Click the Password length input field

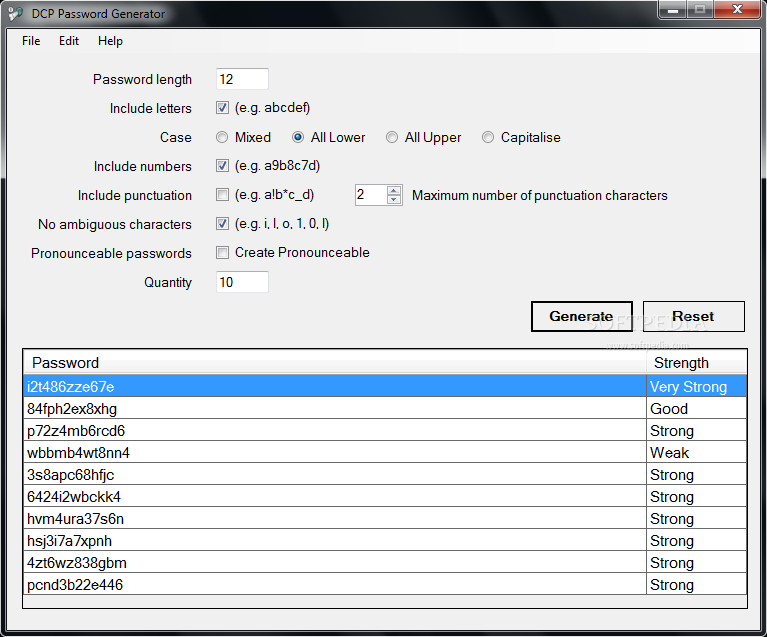click(x=242, y=79)
